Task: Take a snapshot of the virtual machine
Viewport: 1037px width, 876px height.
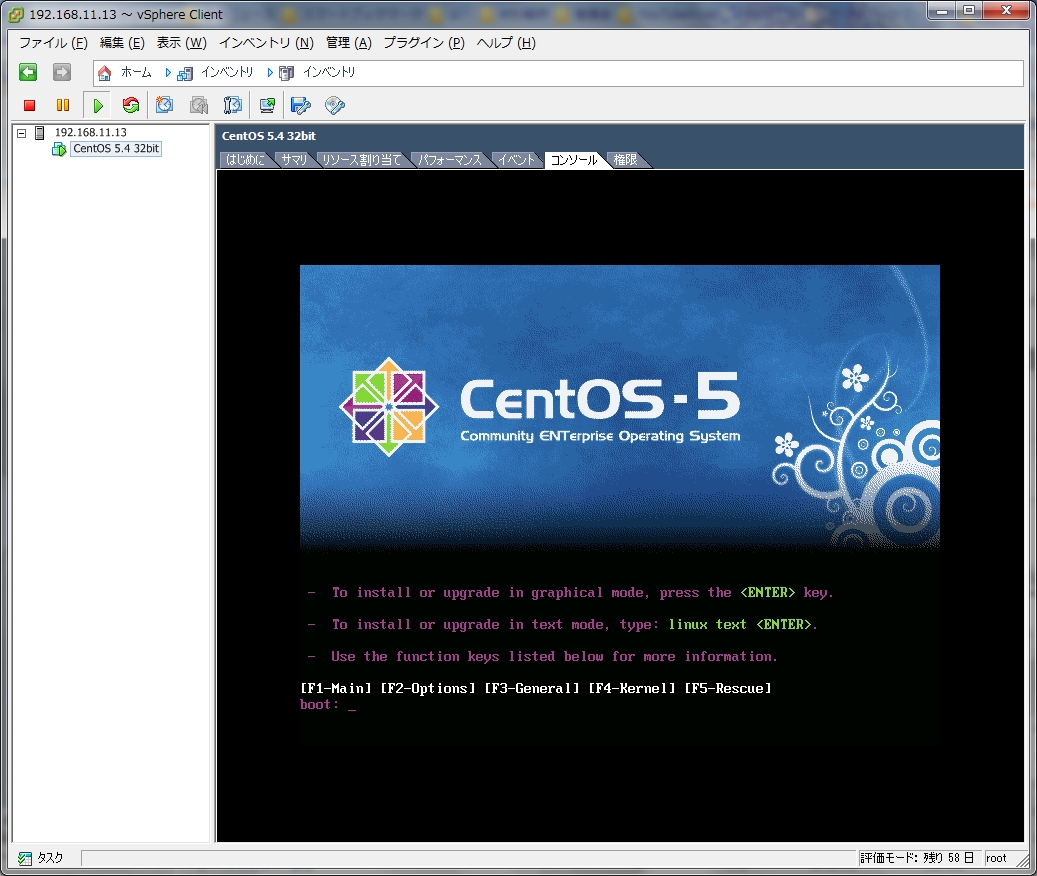Action: (x=164, y=105)
